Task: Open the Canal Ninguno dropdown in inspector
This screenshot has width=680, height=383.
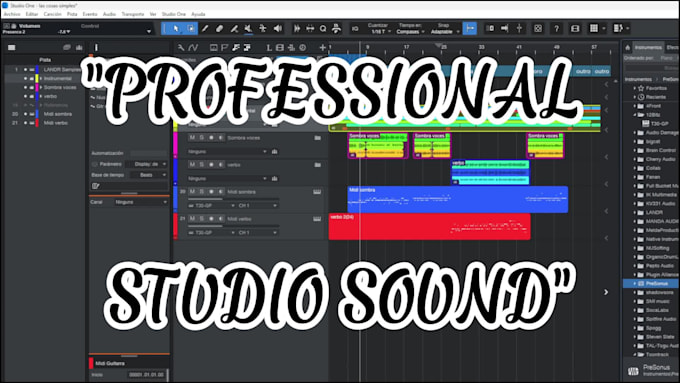Action: 141,202
